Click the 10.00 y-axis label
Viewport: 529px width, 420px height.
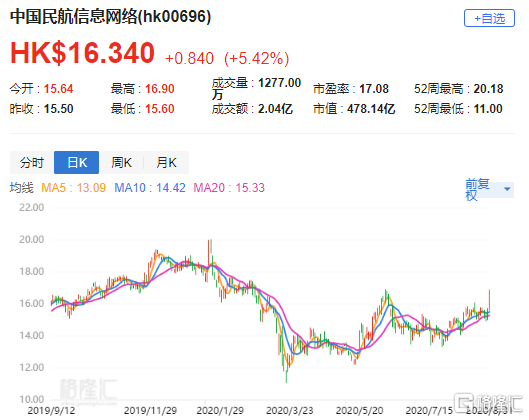pyautogui.click(x=31, y=399)
